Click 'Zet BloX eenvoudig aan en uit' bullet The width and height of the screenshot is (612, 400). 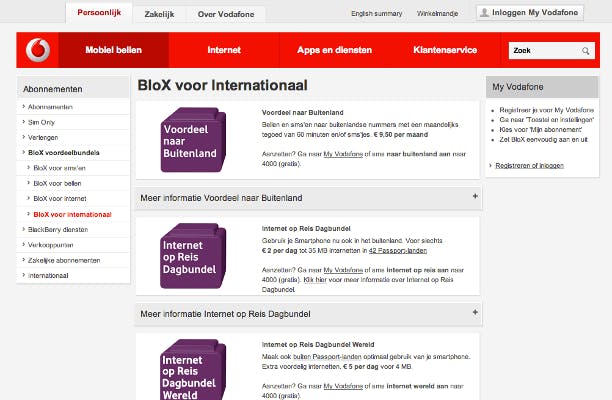543,139
